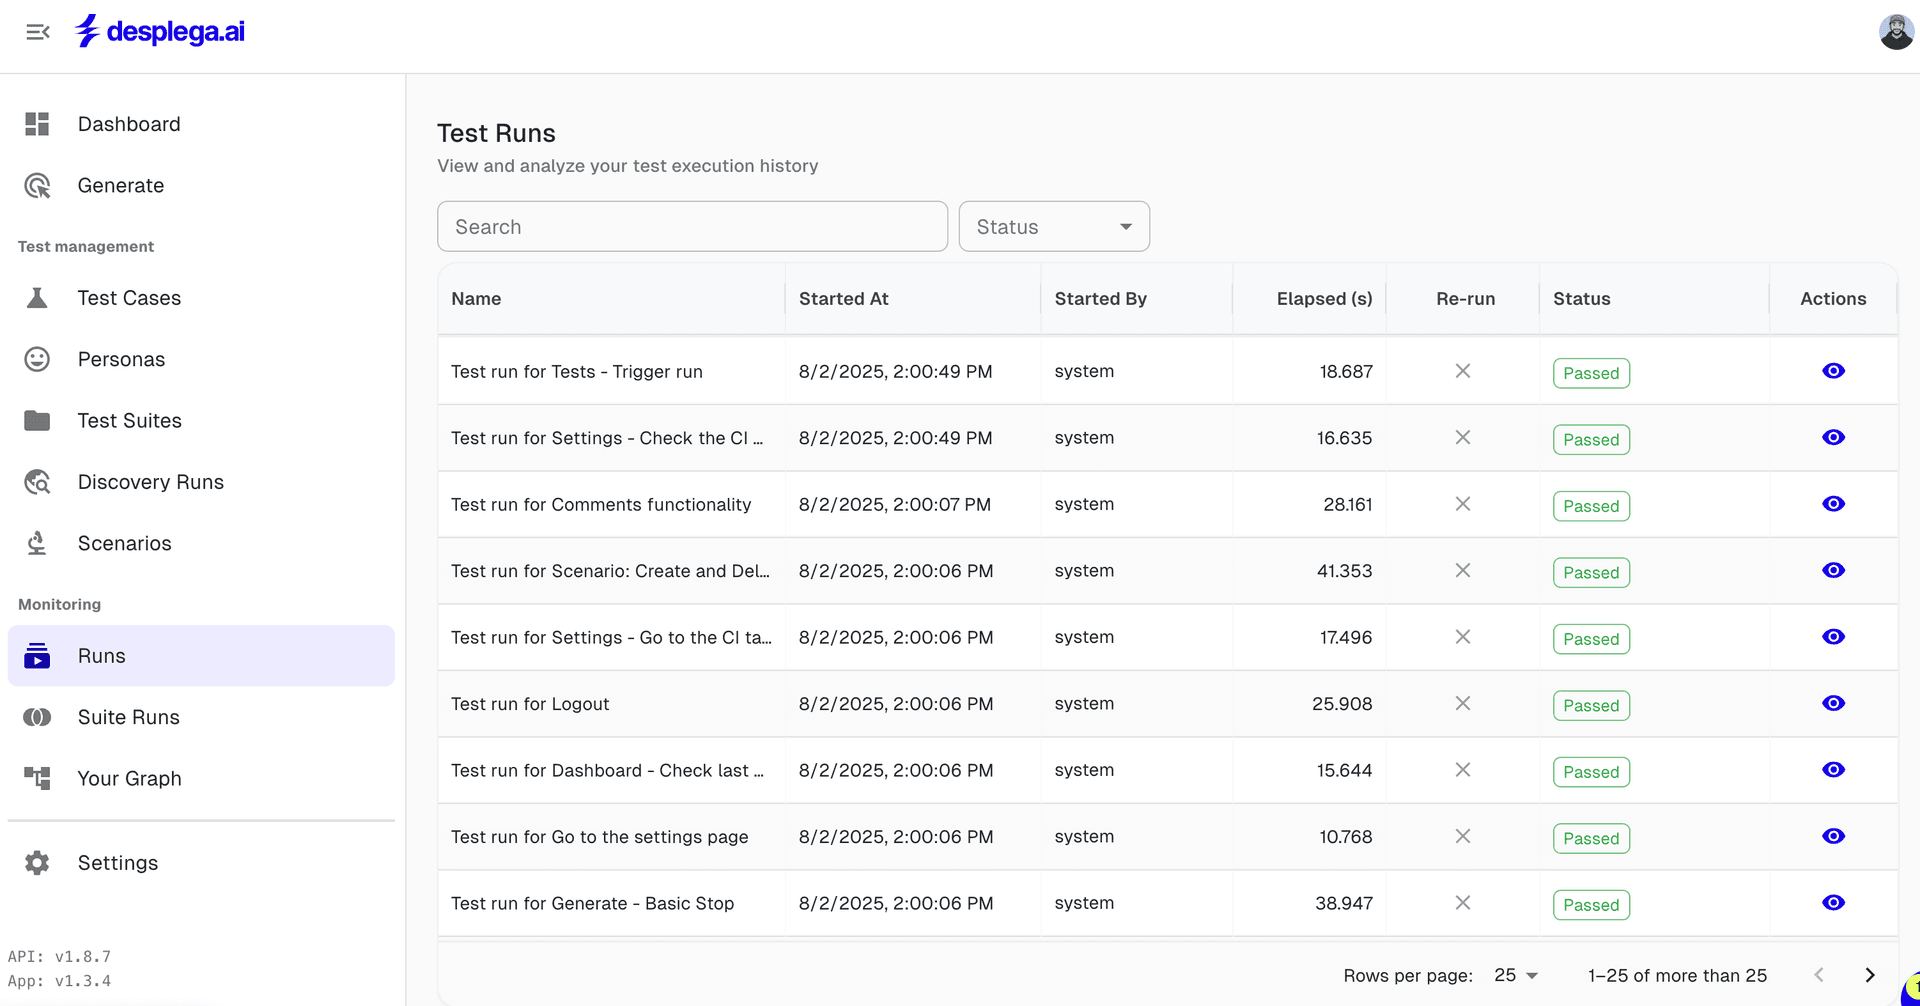Viewport: 1920px width, 1006px height.
Task: Click the Test Cases flask icon
Action: (x=37, y=298)
